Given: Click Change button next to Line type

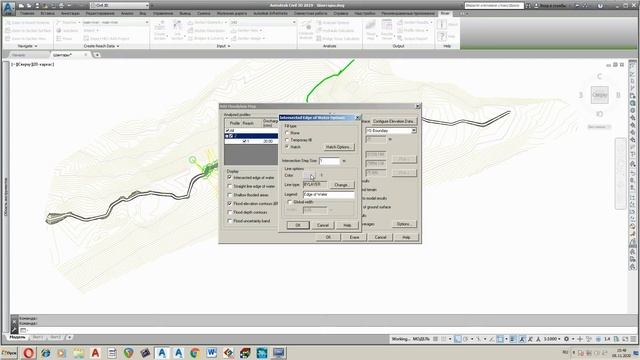Looking at the screenshot, I should [342, 185].
